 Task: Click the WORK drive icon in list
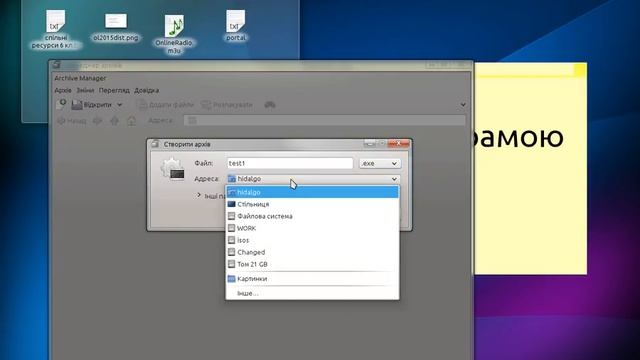[x=231, y=228]
